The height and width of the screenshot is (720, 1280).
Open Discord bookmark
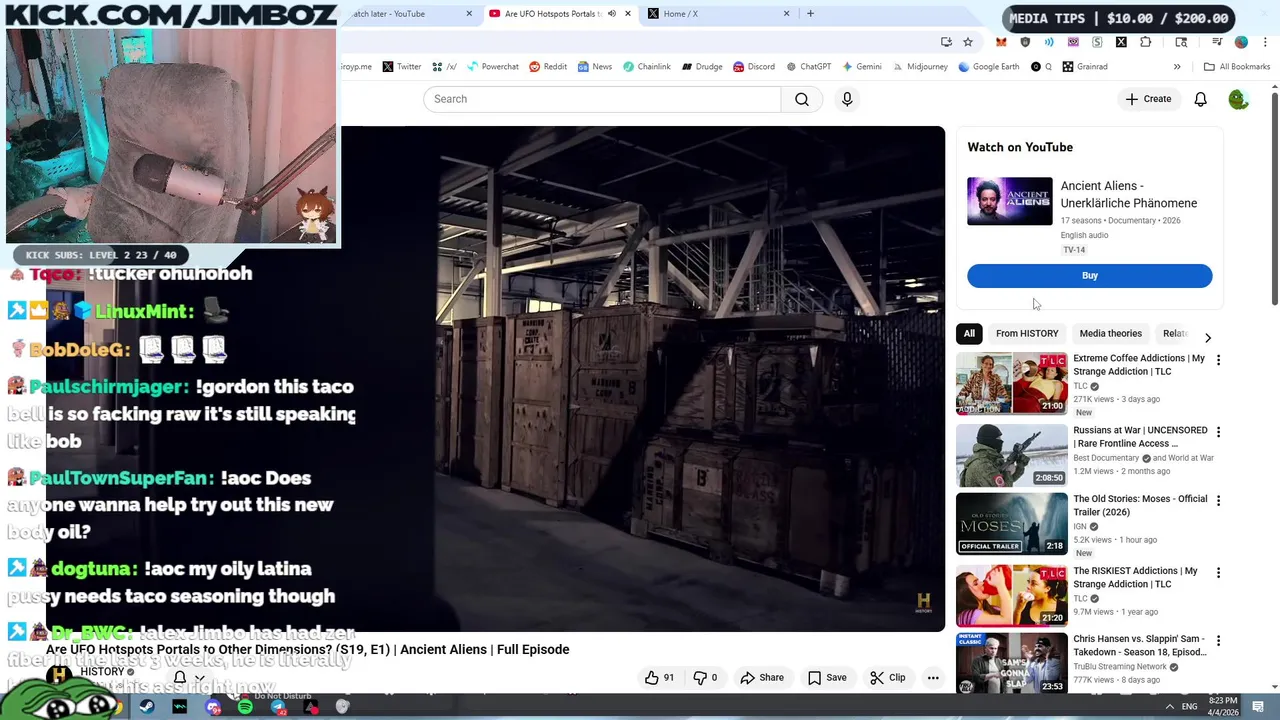[753, 67]
